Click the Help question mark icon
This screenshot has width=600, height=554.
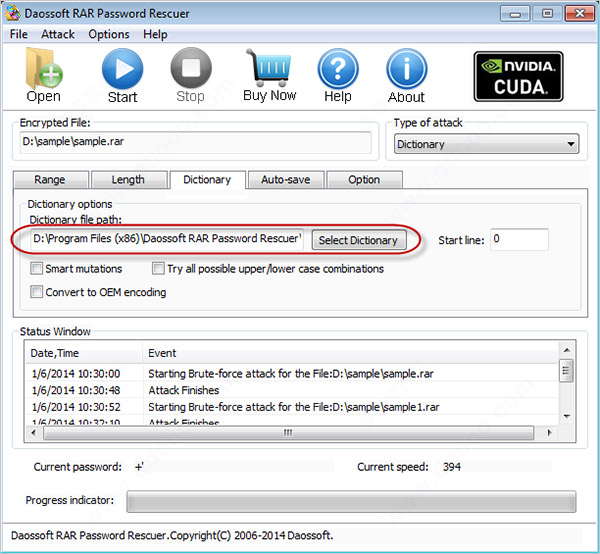coord(338,69)
